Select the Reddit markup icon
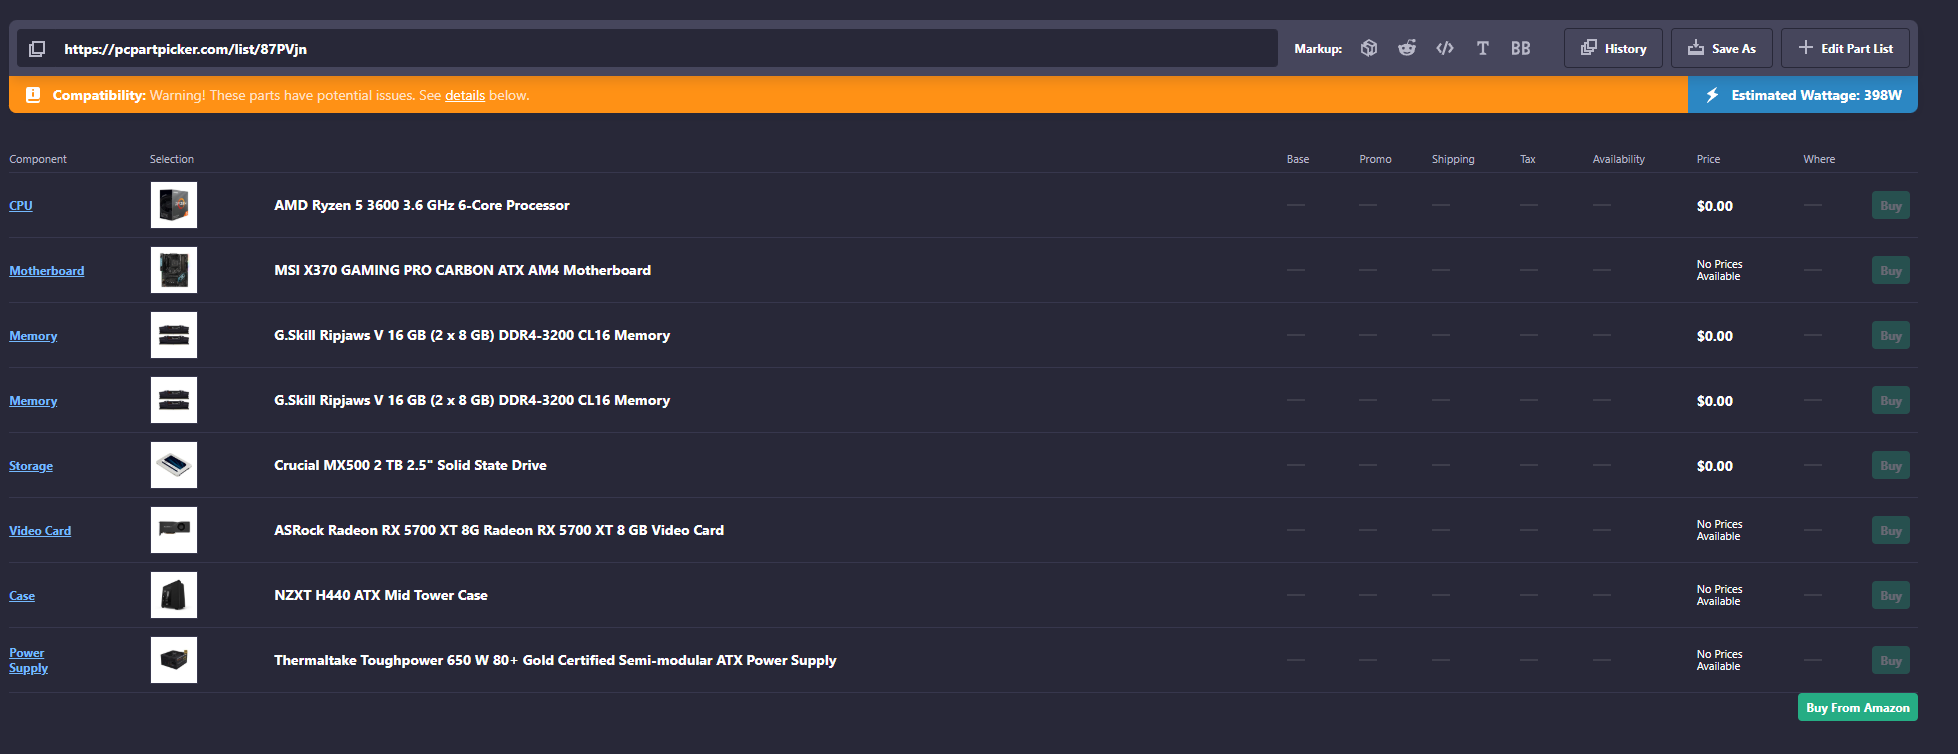 point(1407,48)
